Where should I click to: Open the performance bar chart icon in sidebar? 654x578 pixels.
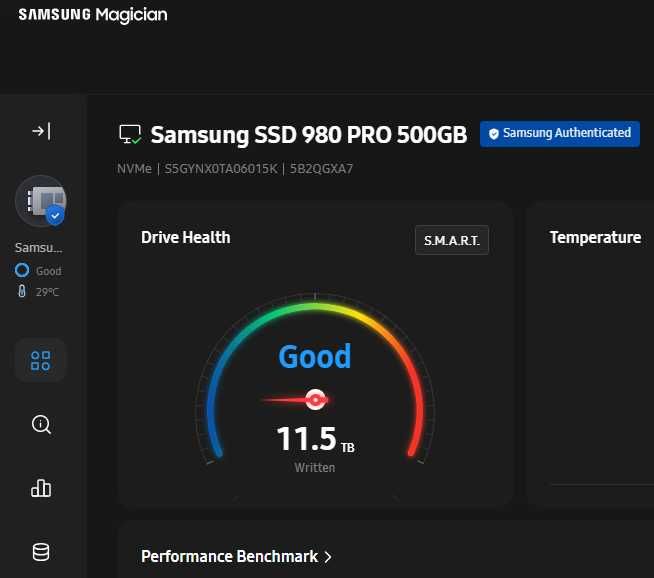click(x=41, y=488)
